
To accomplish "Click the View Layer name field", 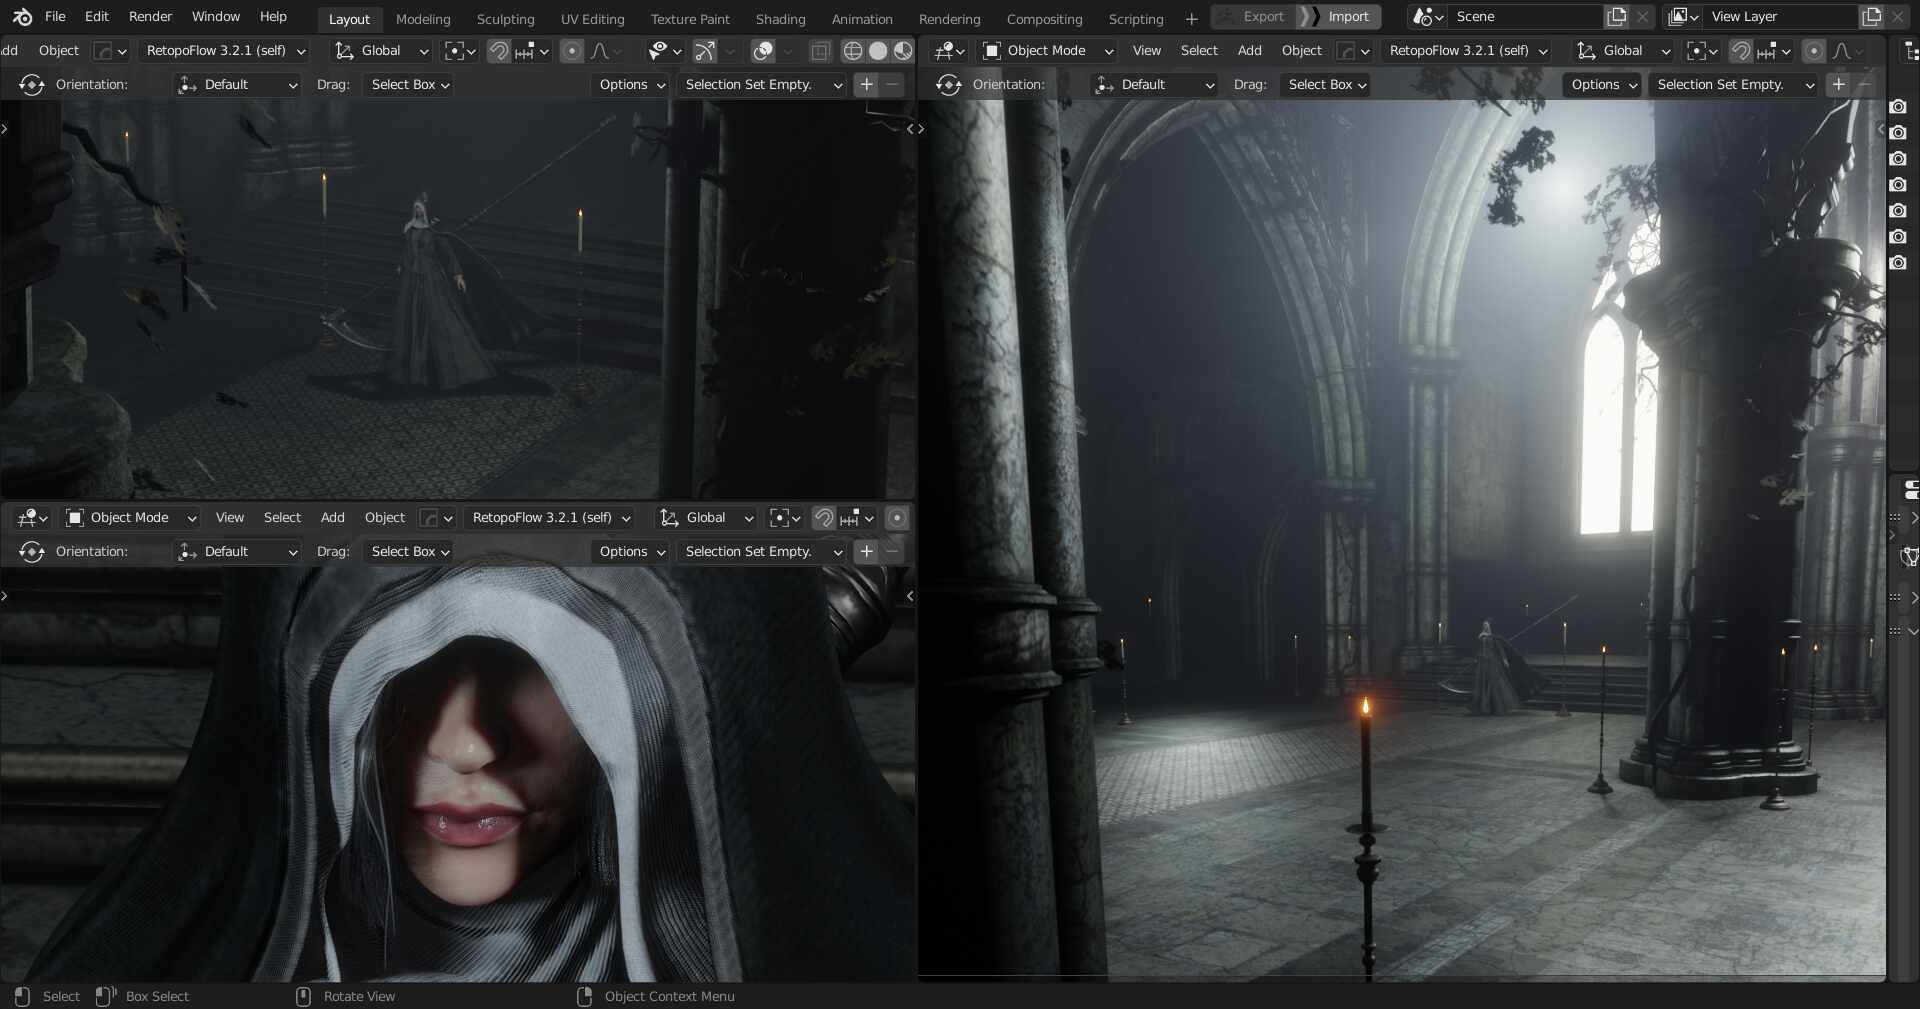I will [1781, 17].
